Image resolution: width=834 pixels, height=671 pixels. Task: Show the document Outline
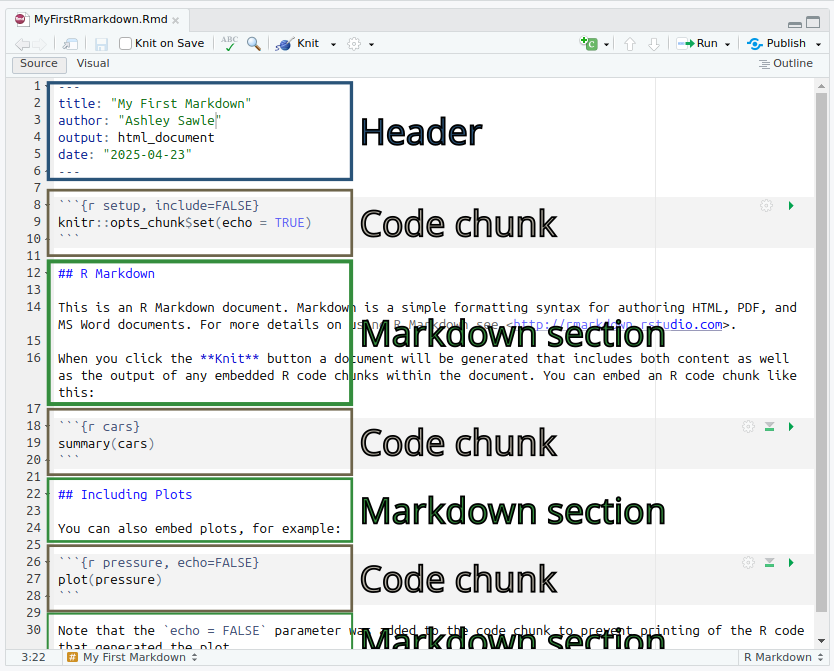[x=786, y=63]
